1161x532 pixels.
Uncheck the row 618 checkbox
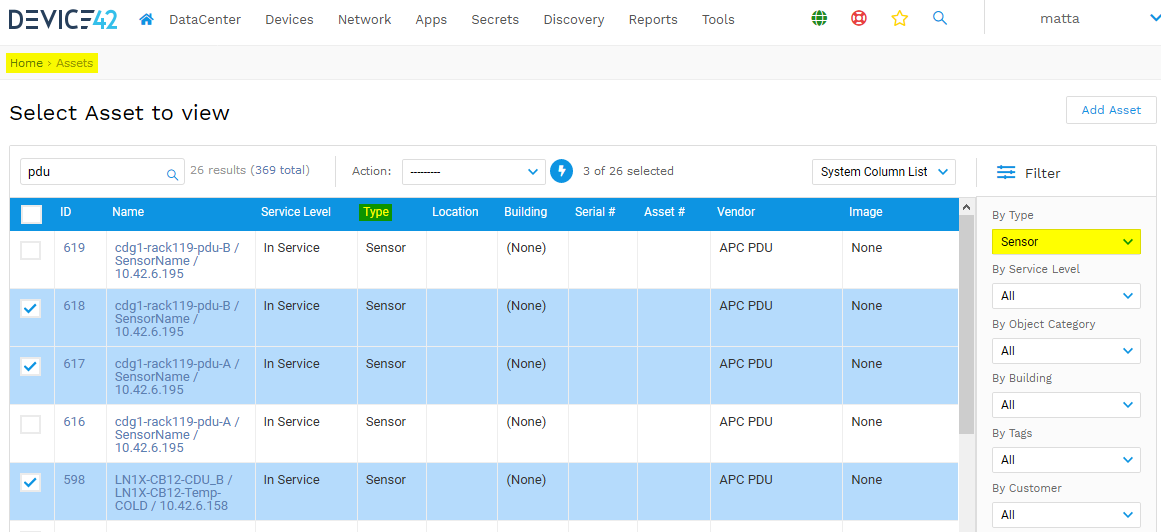[x=30, y=308]
